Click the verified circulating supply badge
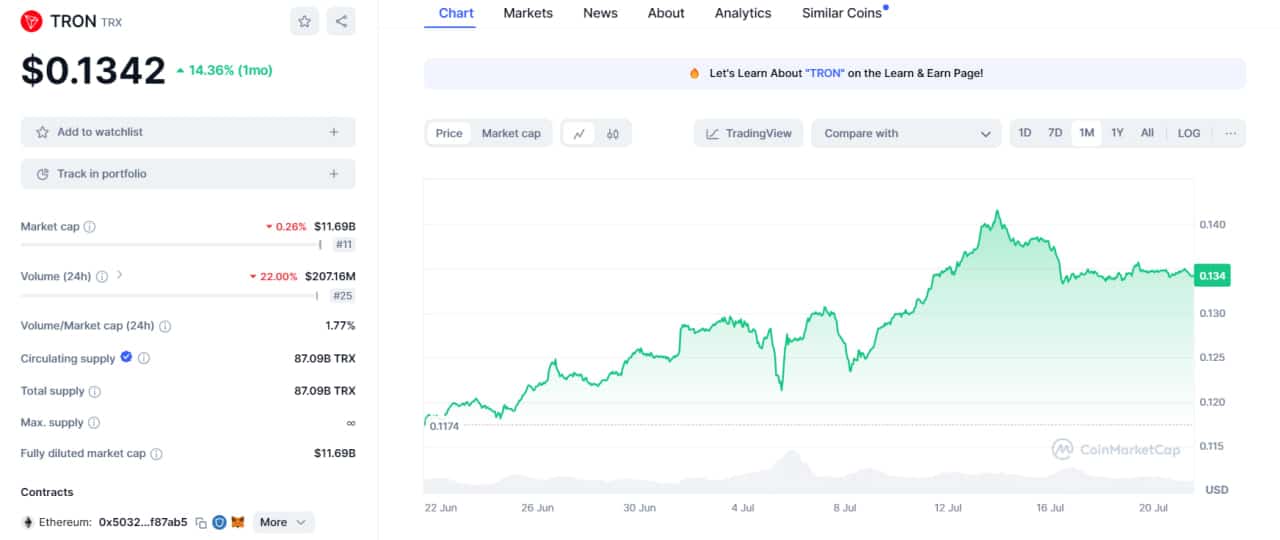The width and height of the screenshot is (1280, 540). 126,357
